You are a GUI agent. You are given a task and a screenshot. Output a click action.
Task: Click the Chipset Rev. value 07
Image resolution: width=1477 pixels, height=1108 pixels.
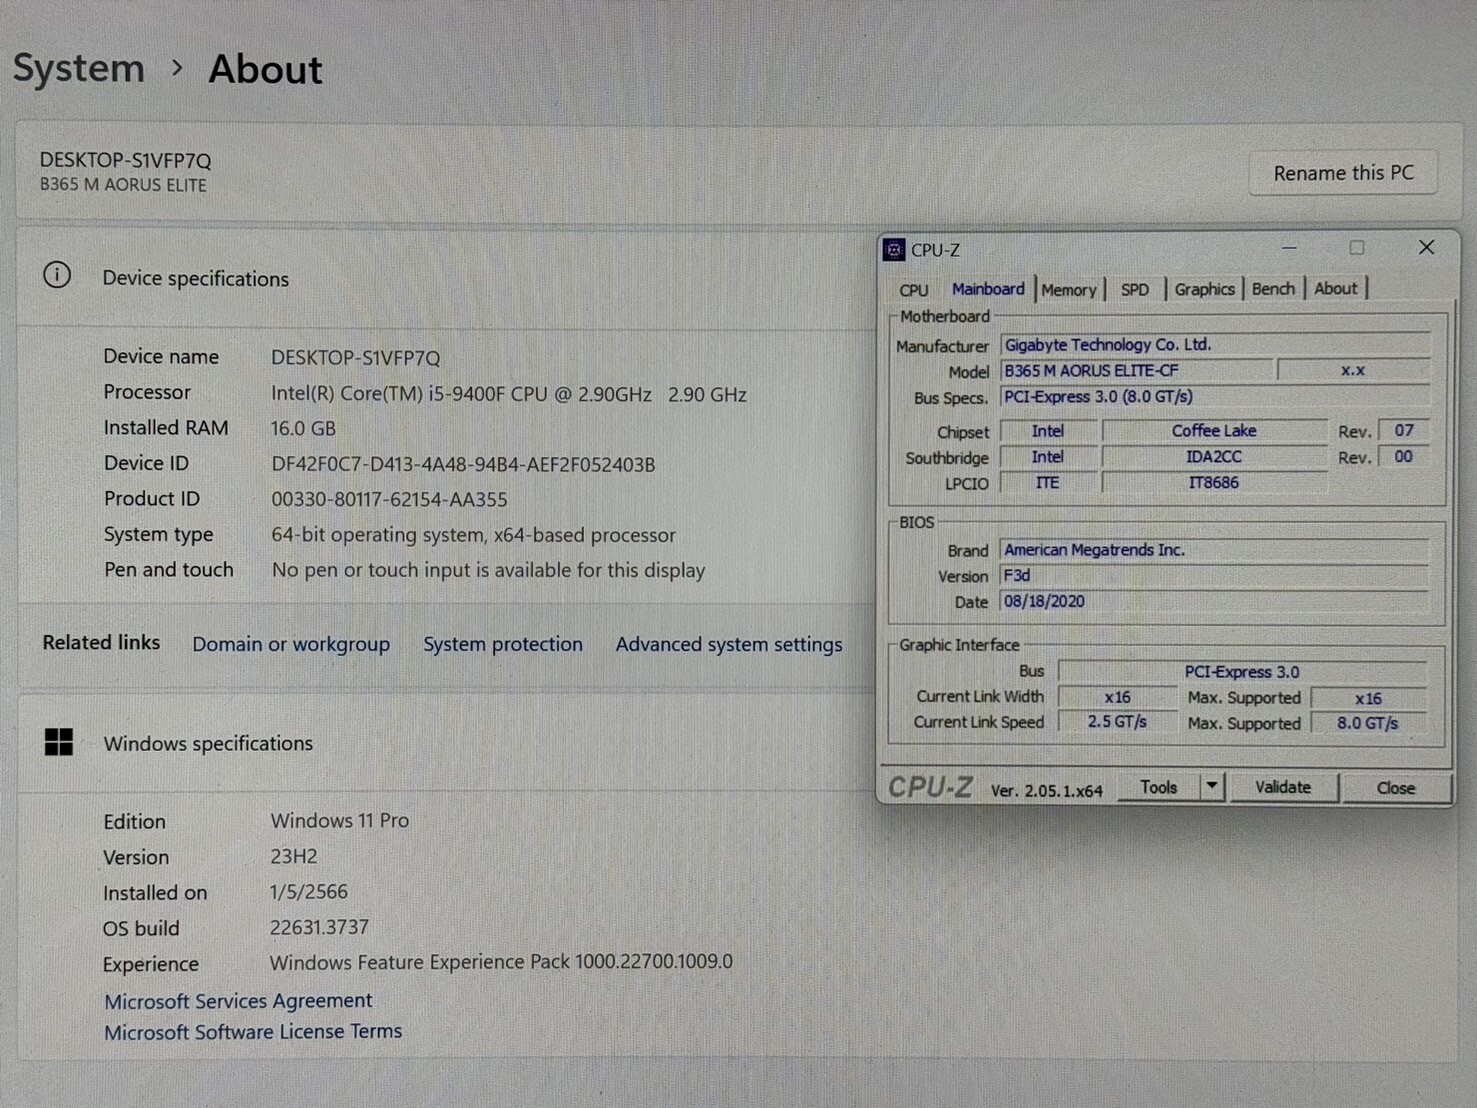click(1404, 431)
